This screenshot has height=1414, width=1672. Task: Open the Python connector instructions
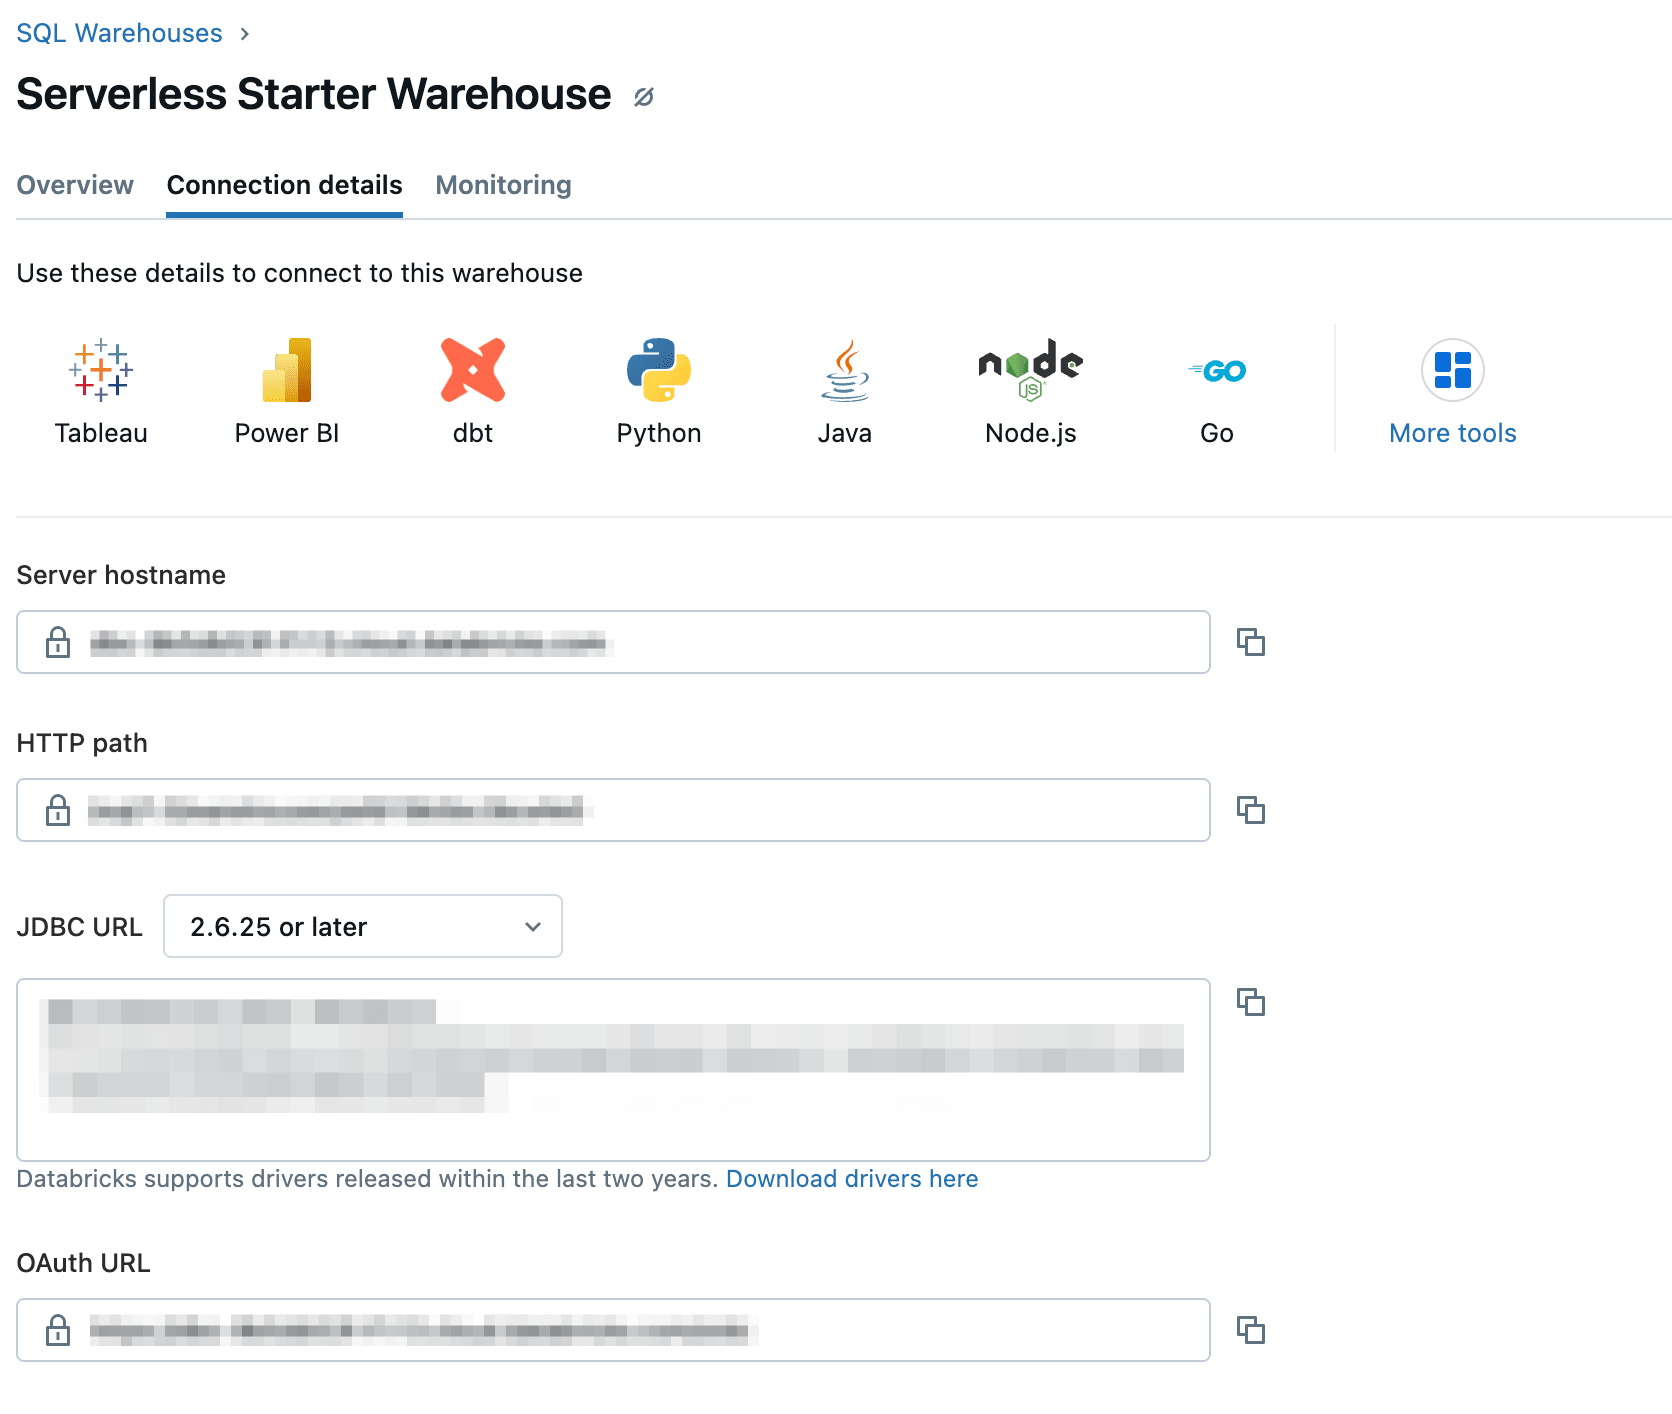coord(659,392)
